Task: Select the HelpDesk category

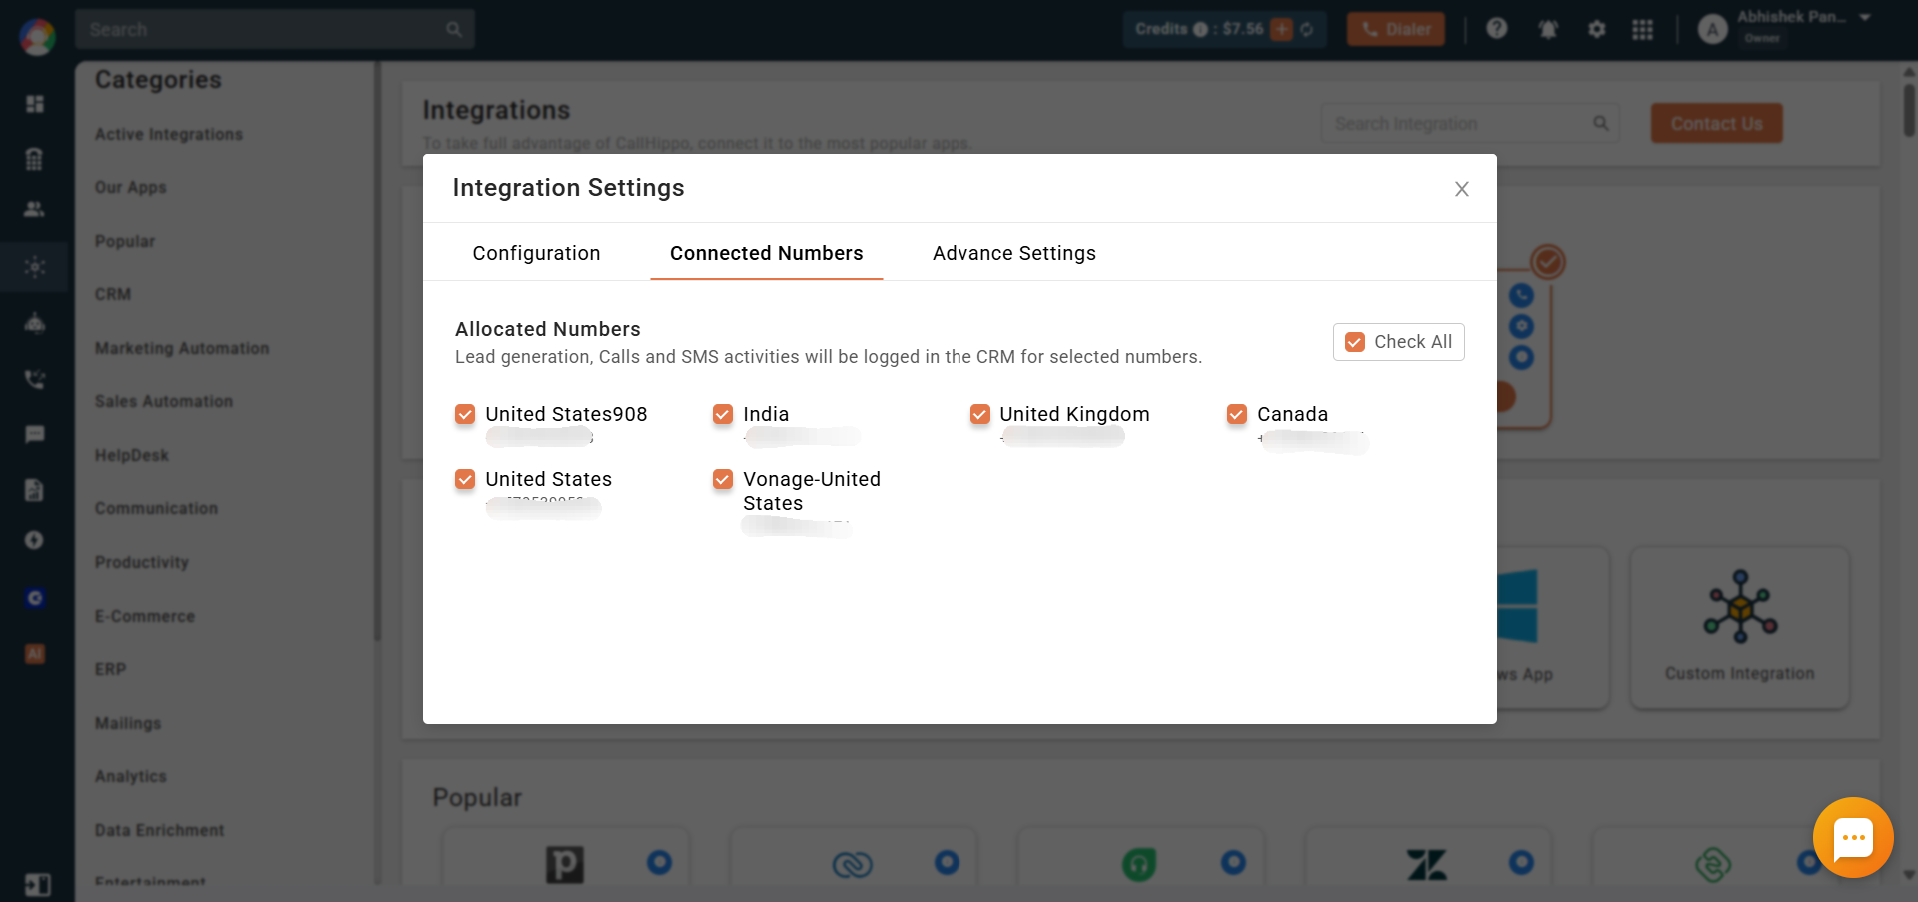Action: (x=132, y=455)
